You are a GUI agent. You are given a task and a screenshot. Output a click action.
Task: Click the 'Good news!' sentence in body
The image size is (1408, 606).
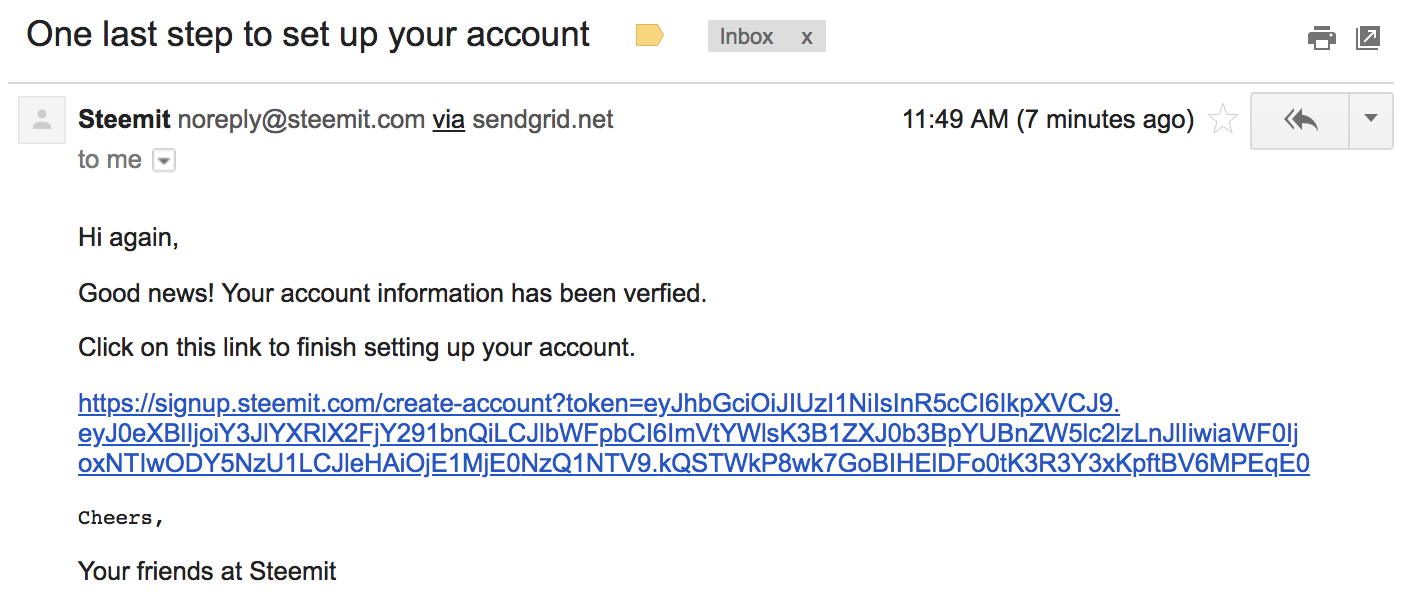tap(393, 294)
